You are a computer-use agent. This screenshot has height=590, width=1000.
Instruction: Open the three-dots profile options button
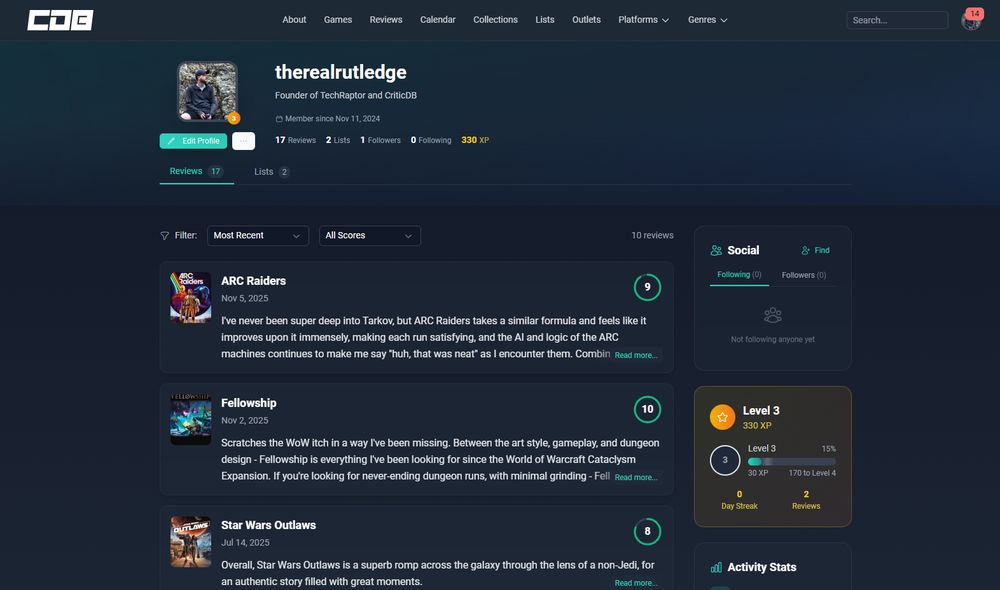[243, 141]
